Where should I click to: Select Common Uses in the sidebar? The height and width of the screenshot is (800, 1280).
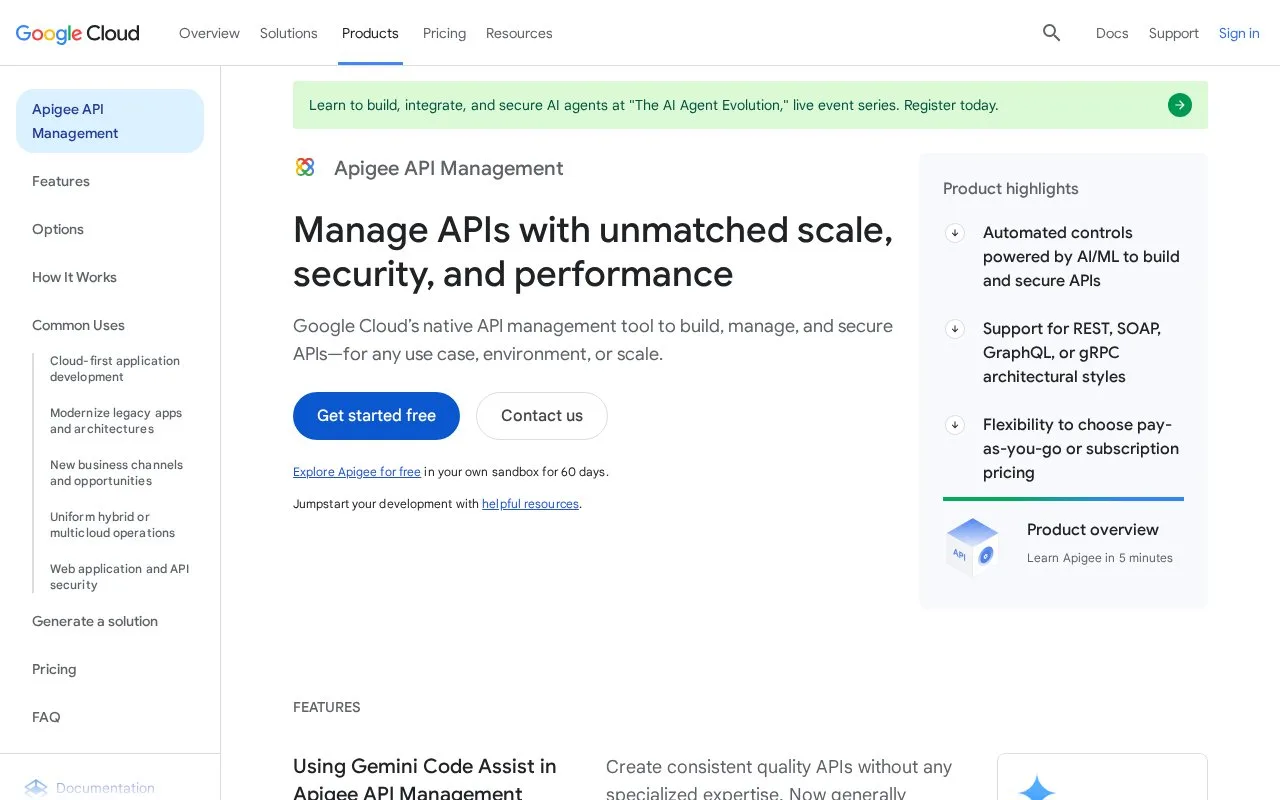(x=78, y=325)
